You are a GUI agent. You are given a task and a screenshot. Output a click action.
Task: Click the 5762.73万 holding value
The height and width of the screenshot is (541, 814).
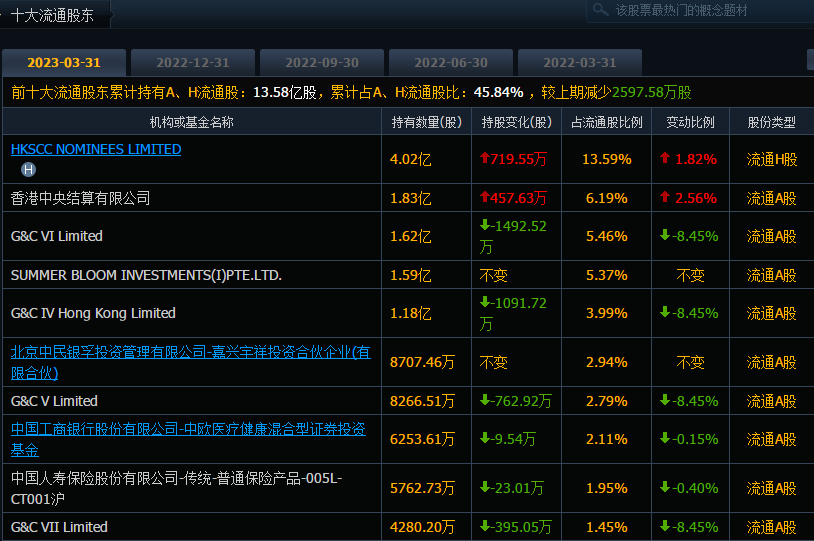pos(422,488)
